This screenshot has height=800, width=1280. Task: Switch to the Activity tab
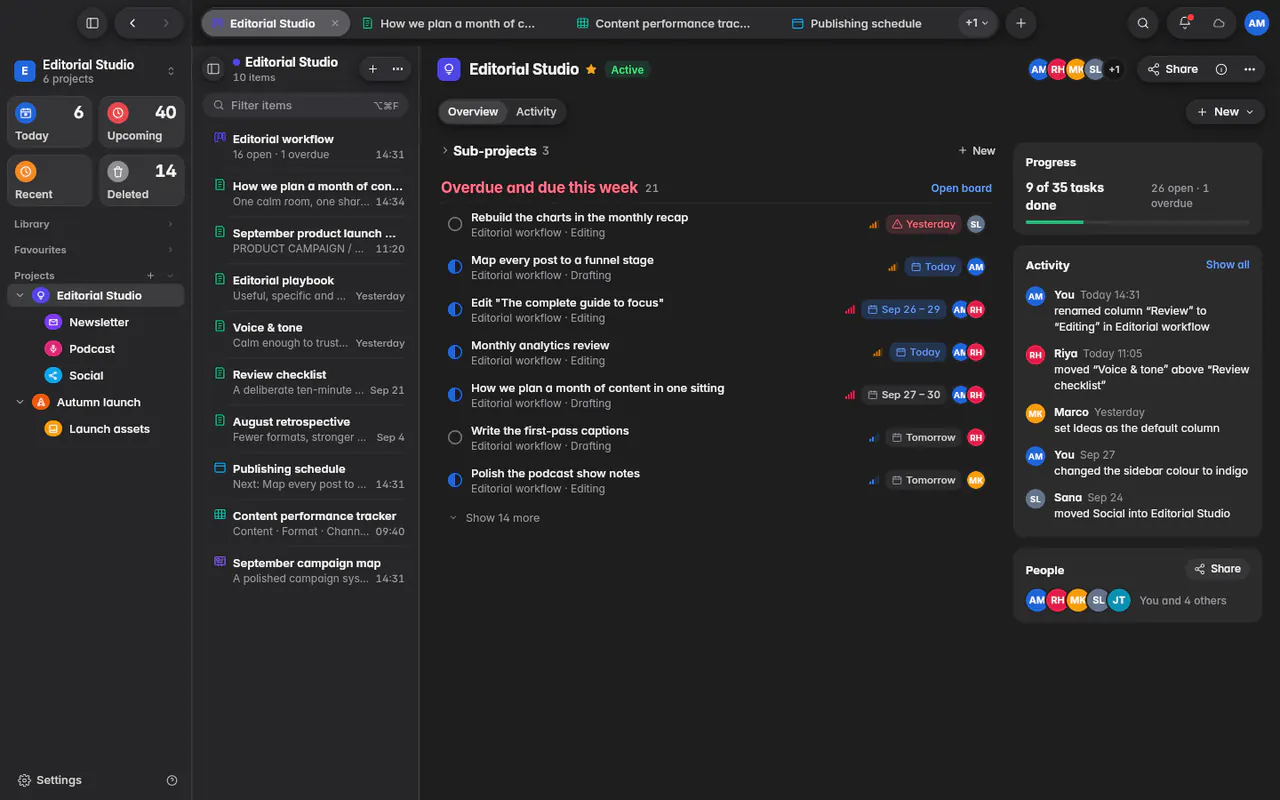[536, 112]
